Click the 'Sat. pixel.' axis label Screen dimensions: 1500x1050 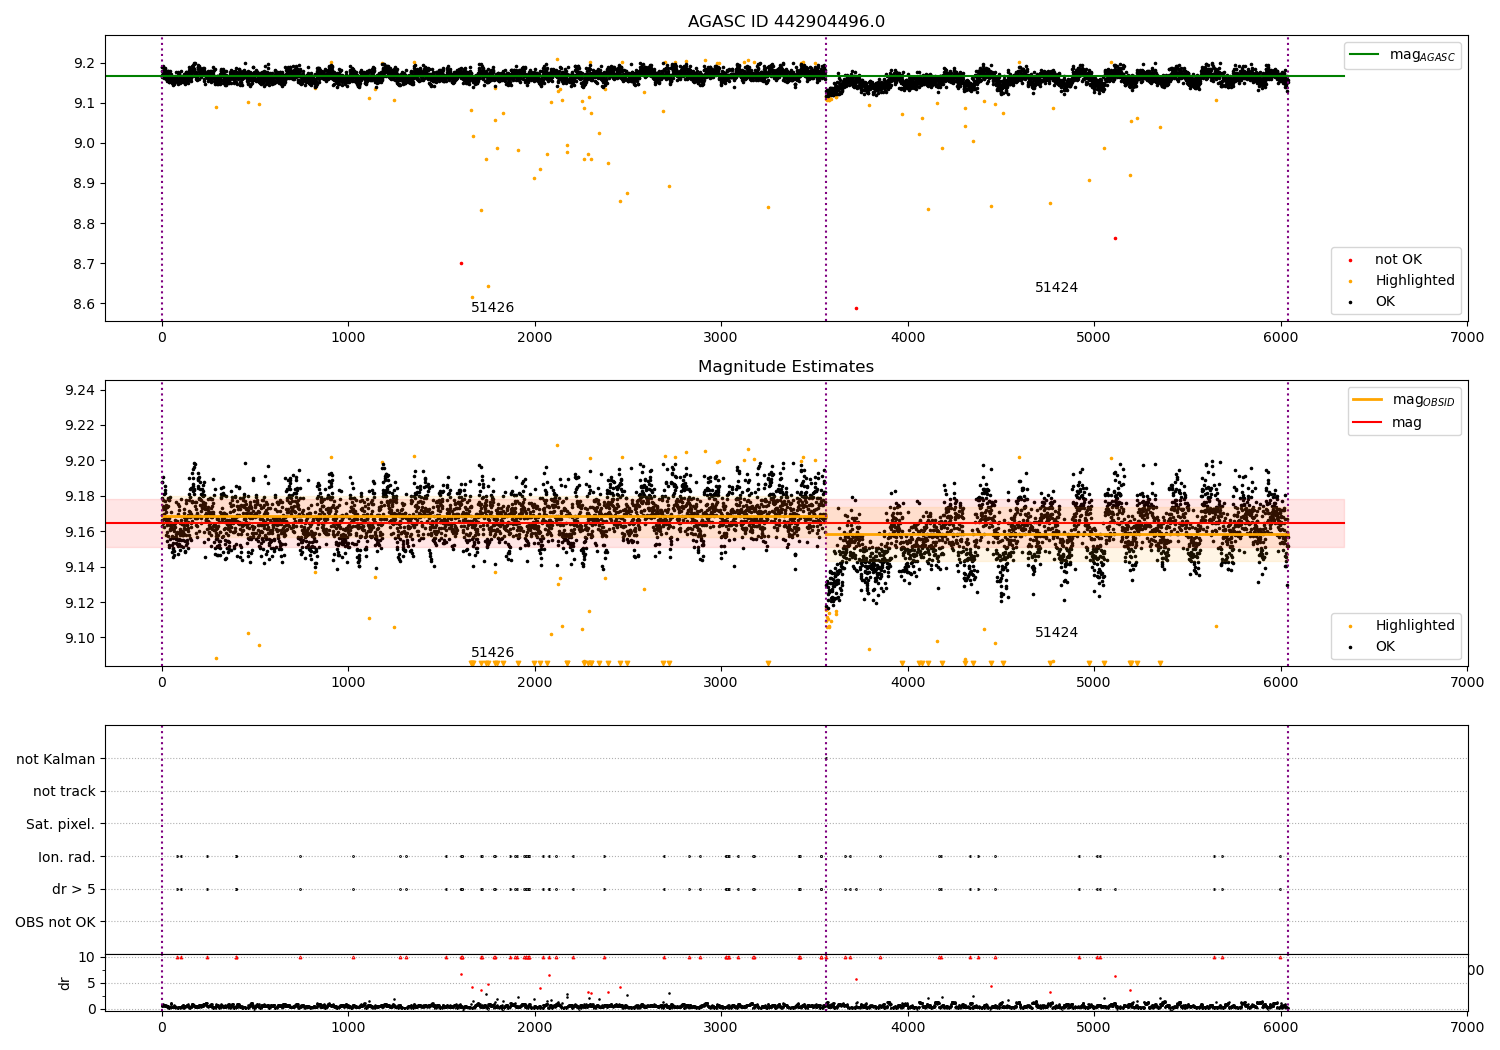click(61, 825)
